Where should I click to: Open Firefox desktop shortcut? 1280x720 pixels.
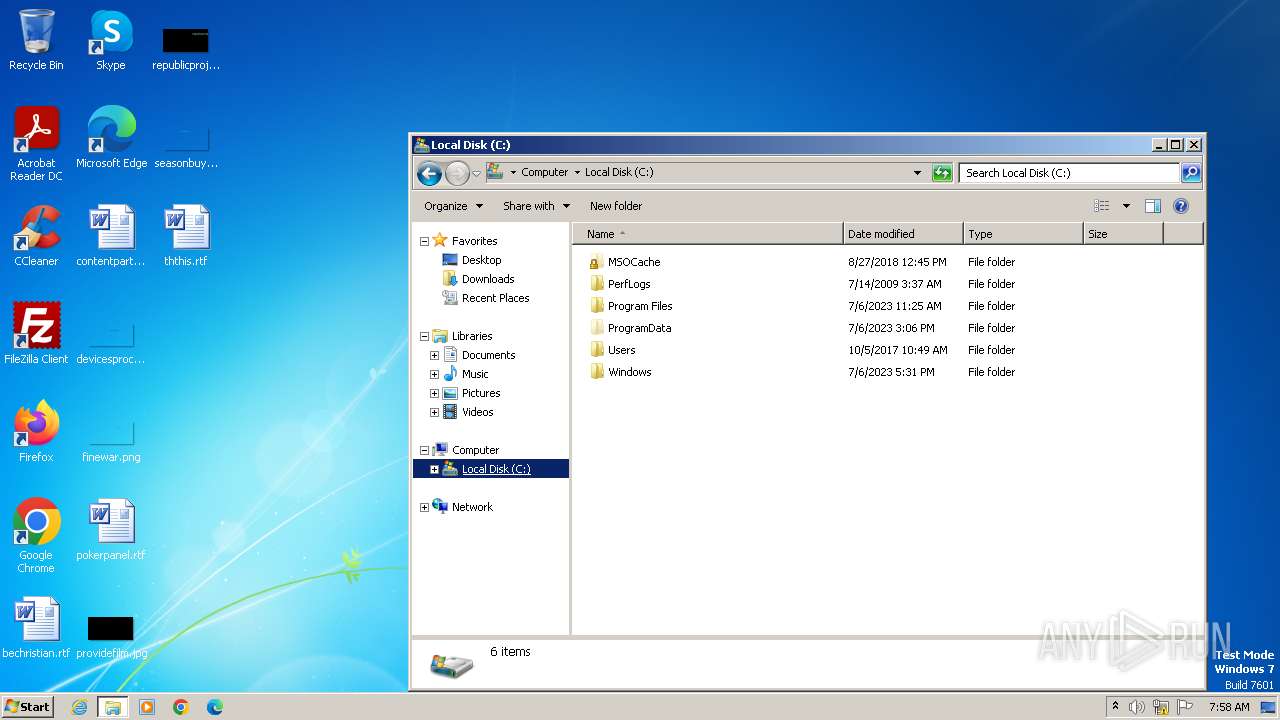[36, 432]
